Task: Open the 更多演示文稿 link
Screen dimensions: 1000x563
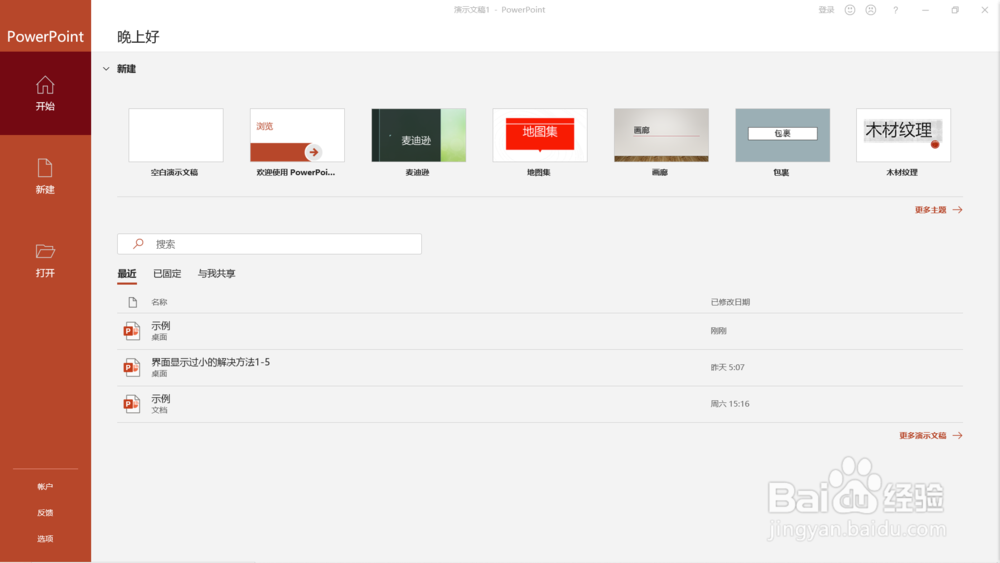Action: 923,435
